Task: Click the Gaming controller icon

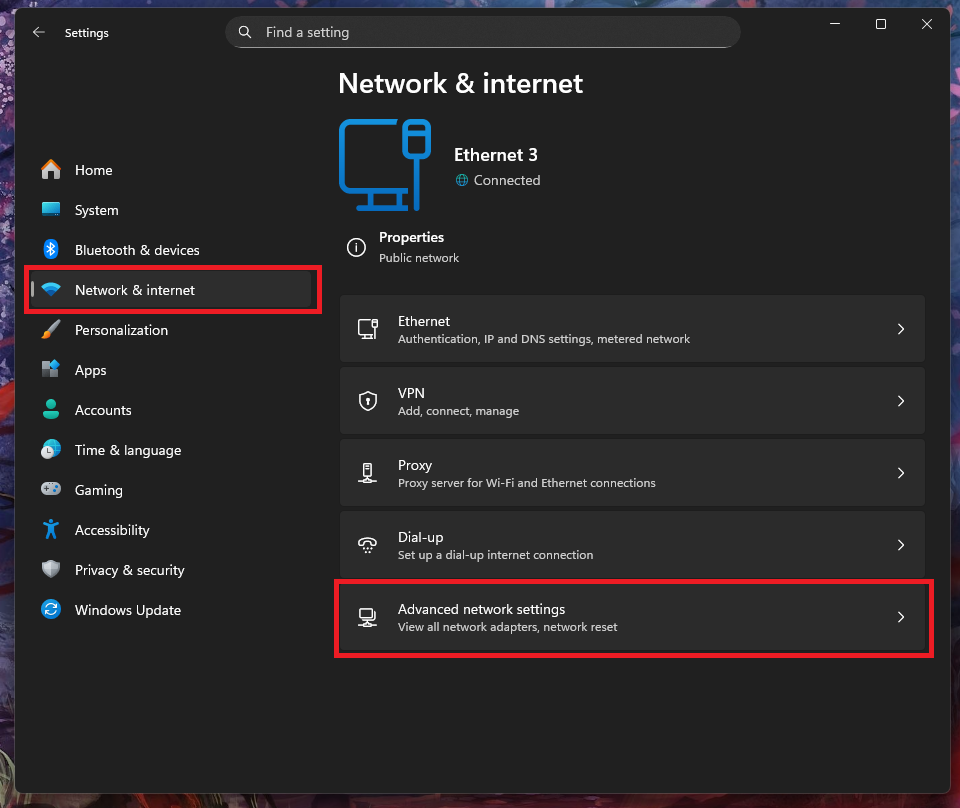Action: [x=51, y=490]
